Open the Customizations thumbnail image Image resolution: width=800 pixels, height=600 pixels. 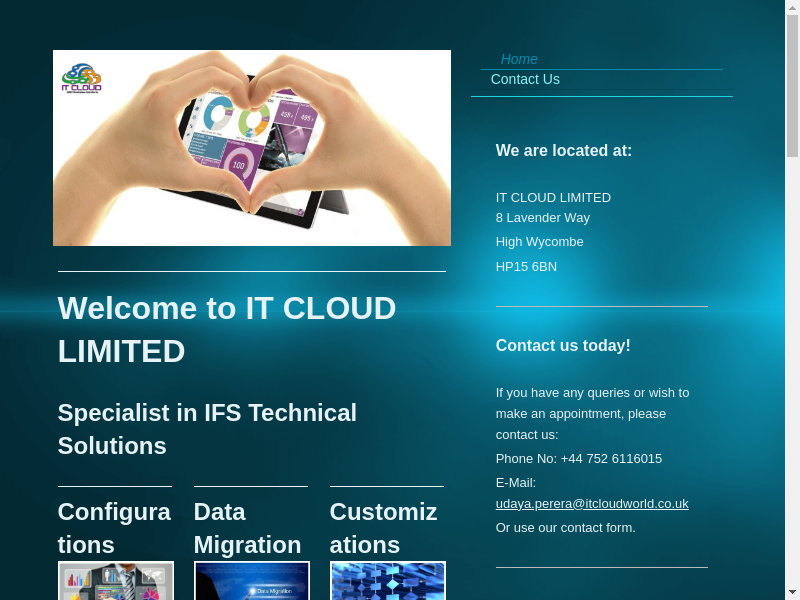[x=387, y=581]
